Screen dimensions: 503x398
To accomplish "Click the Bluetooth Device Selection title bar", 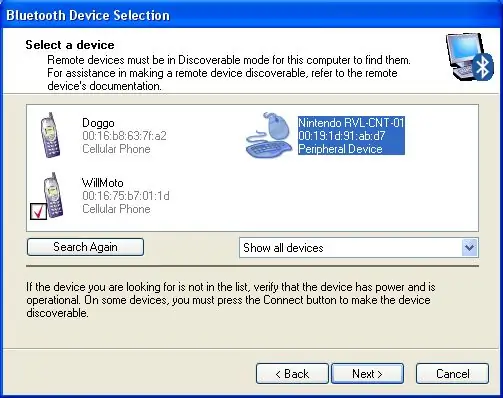I will (251, 15).
